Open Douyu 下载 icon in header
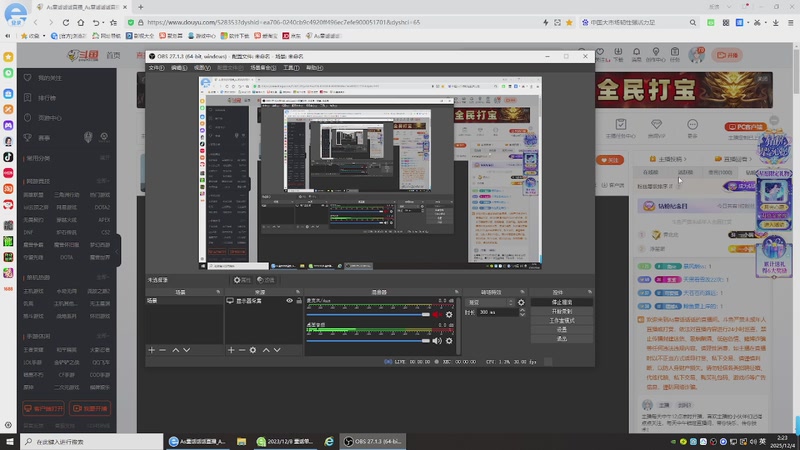This screenshot has width=800, height=450. click(618, 54)
